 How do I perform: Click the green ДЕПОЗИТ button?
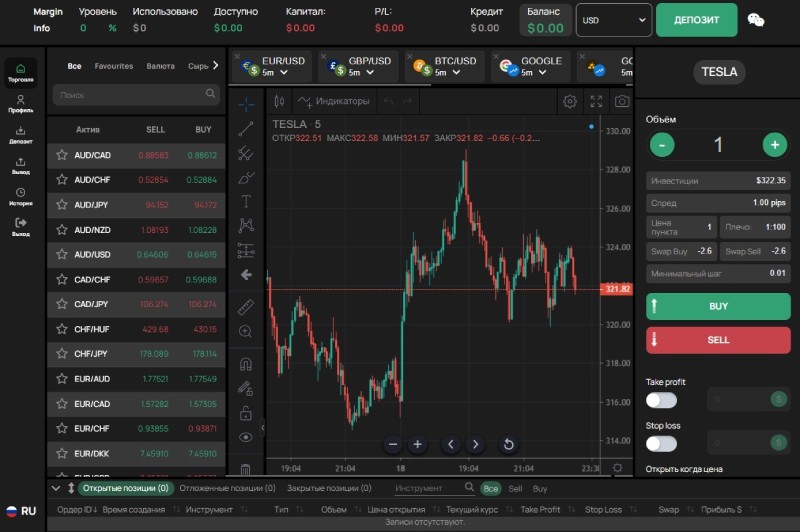[x=696, y=20]
